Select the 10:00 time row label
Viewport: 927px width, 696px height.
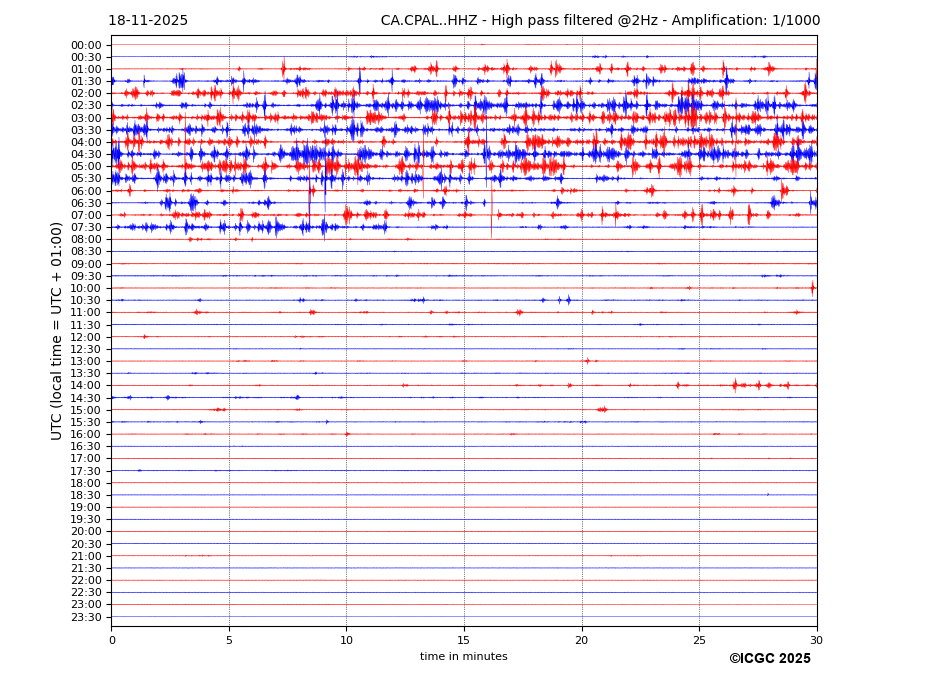point(86,288)
